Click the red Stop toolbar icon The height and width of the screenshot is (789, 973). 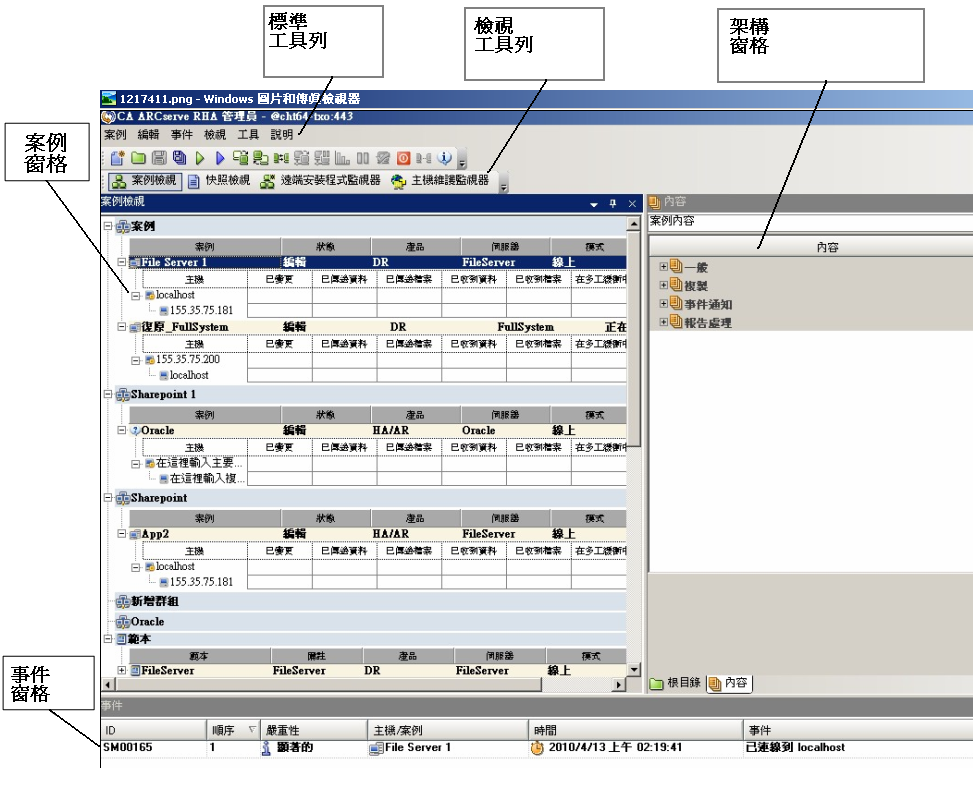click(x=403, y=158)
